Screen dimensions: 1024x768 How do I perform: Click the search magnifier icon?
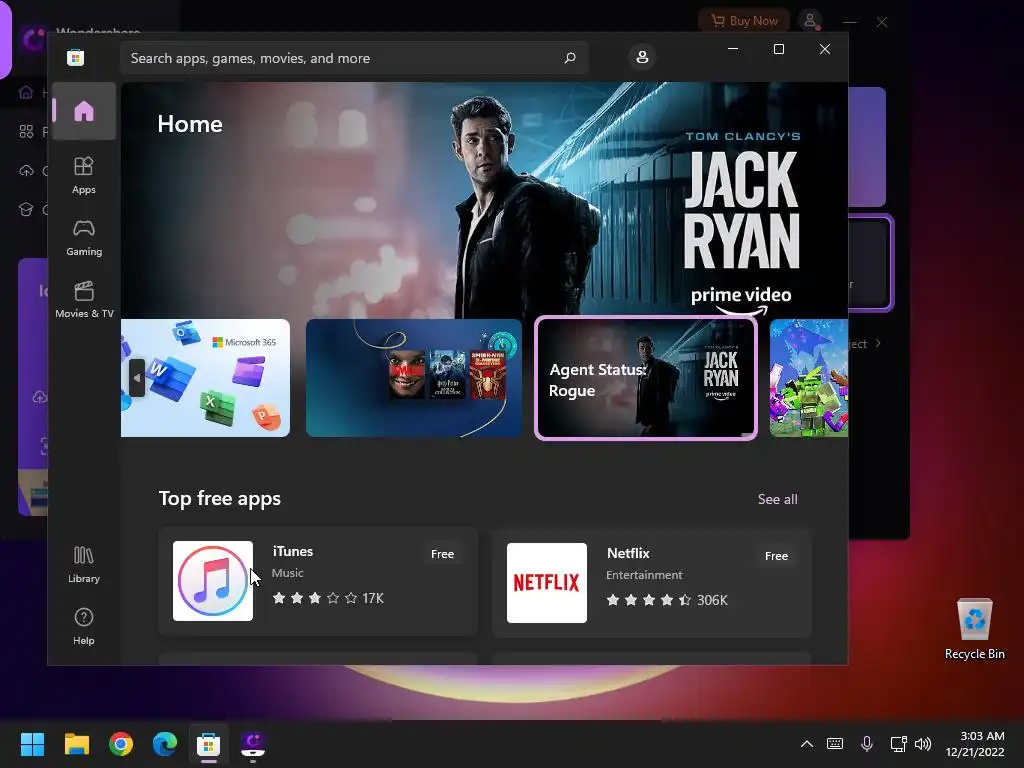[x=570, y=57]
